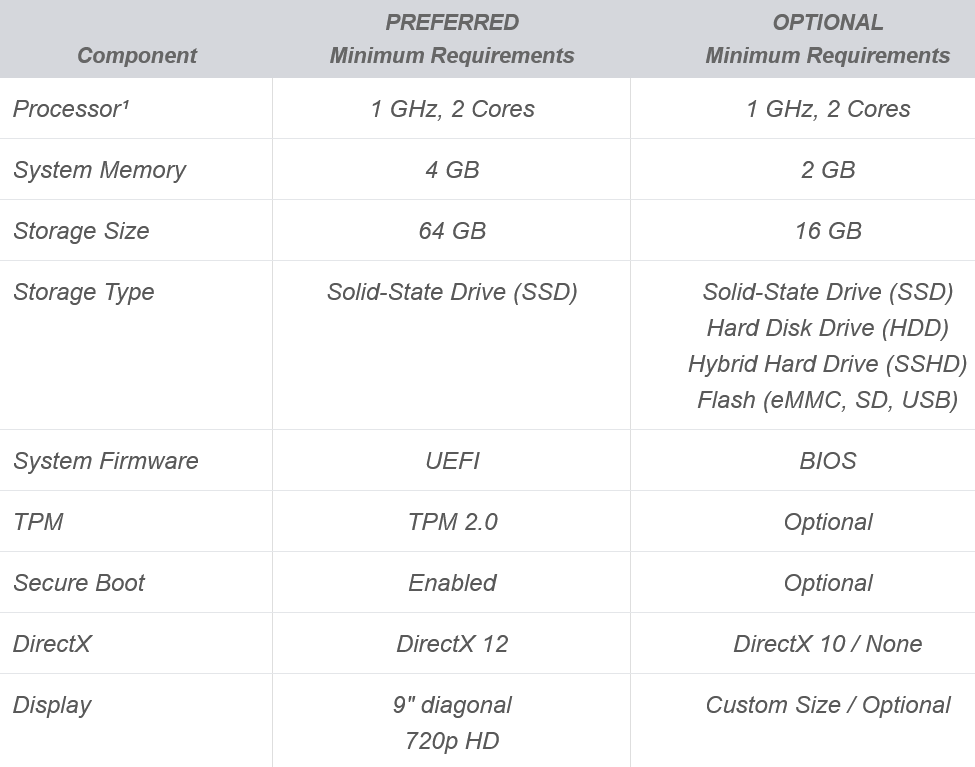Click the optional 2 GB memory cell
Screen dimensions: 975x767
[x=828, y=170]
